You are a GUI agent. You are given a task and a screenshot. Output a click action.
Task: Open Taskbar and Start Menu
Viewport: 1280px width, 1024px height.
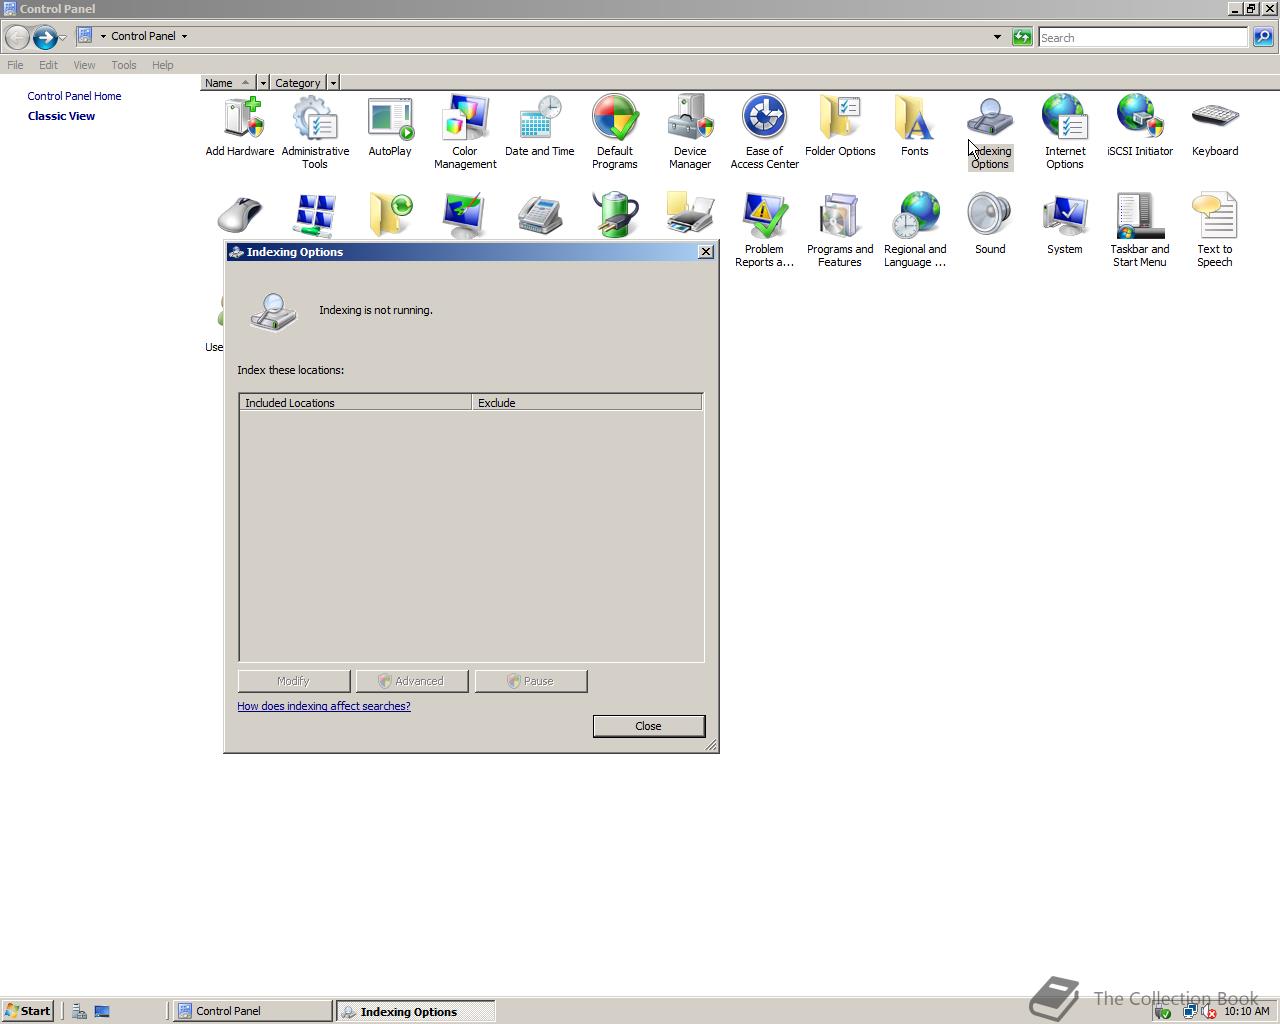(x=1140, y=230)
